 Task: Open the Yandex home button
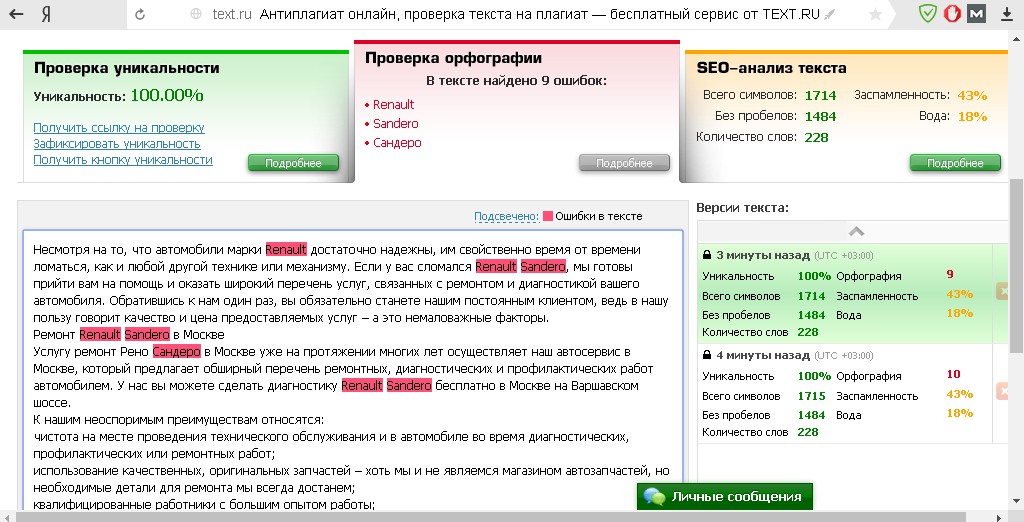pyautogui.click(x=46, y=14)
